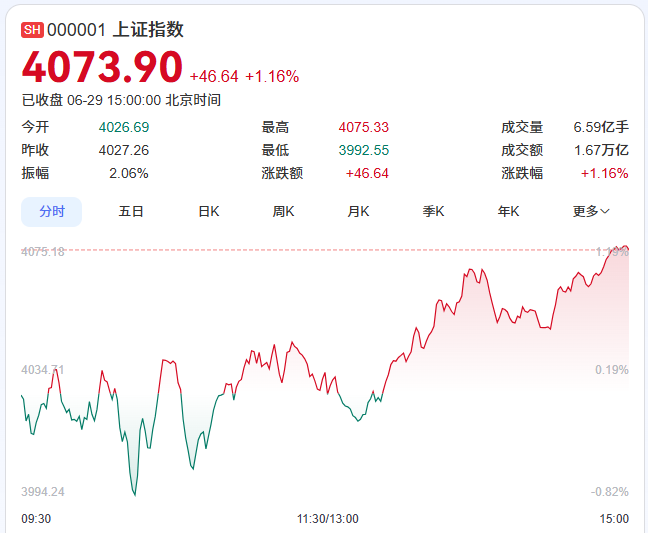Image resolution: width=648 pixels, height=533 pixels.
Task: Click the large 4073.90 index price
Action: click(x=102, y=67)
